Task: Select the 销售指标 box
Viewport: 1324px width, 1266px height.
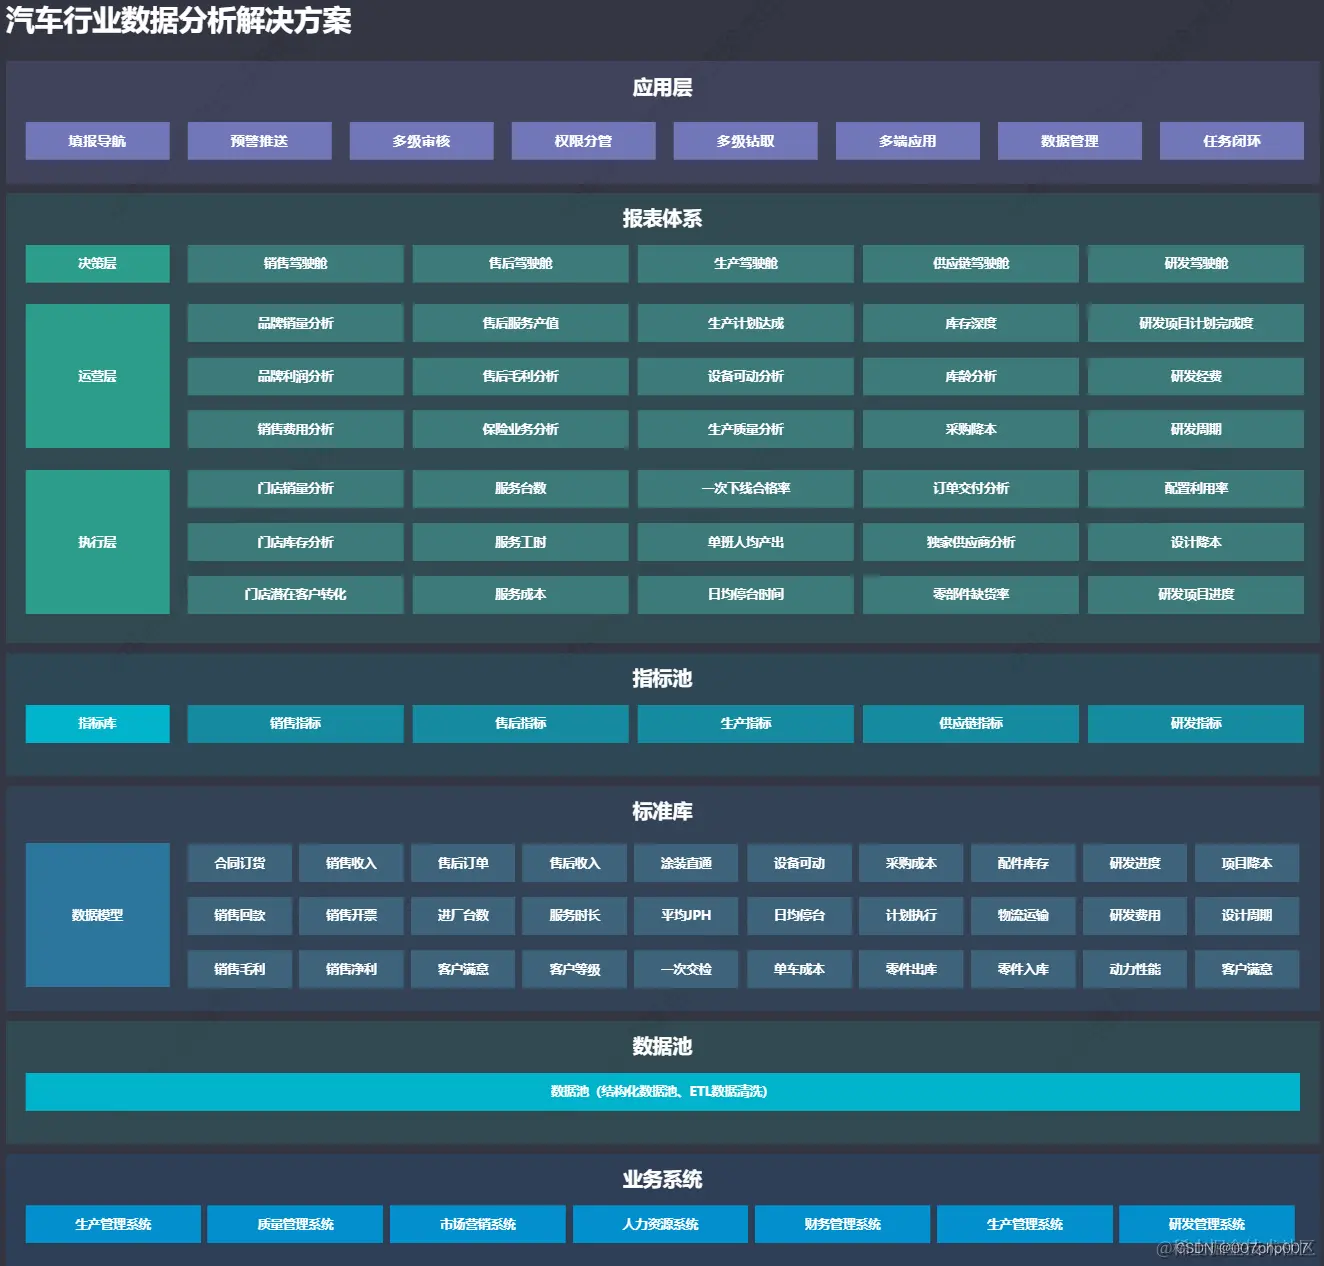Action: pyautogui.click(x=295, y=723)
